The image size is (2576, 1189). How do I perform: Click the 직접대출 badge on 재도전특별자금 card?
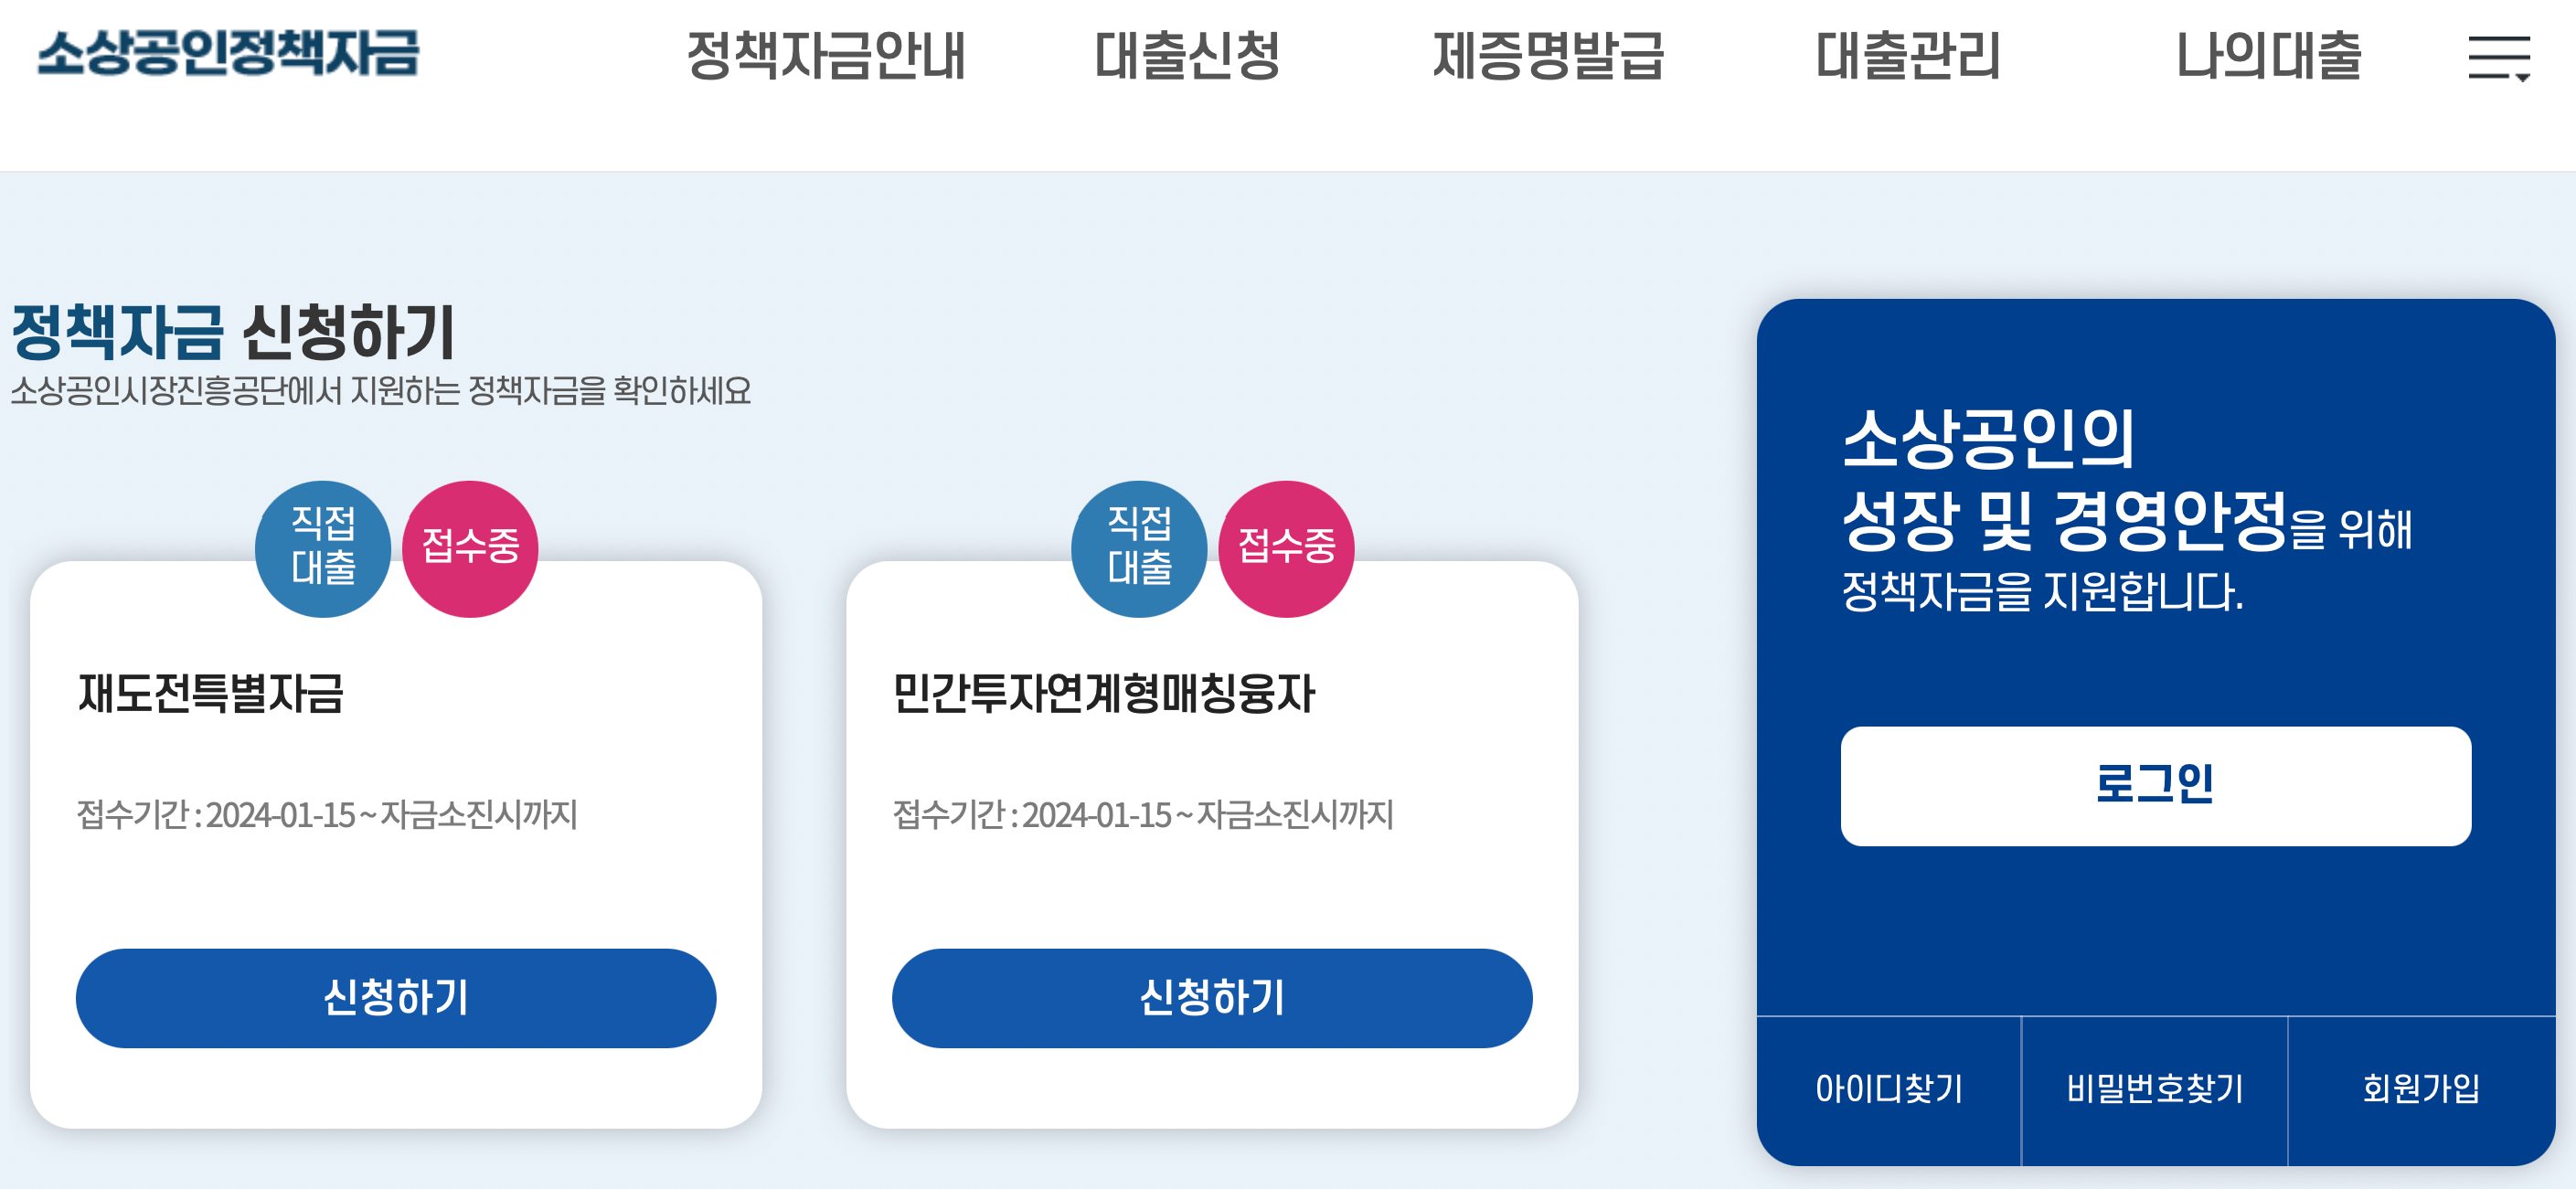coord(322,547)
